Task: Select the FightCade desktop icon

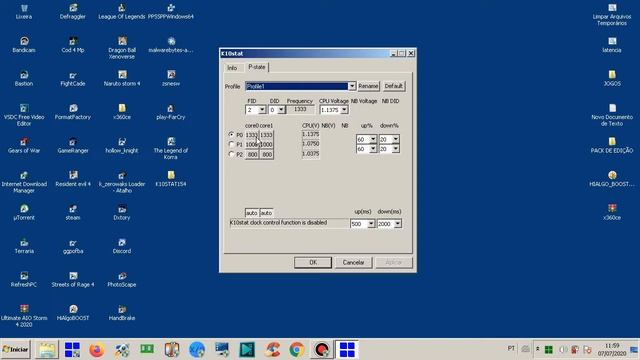Action: (73, 78)
